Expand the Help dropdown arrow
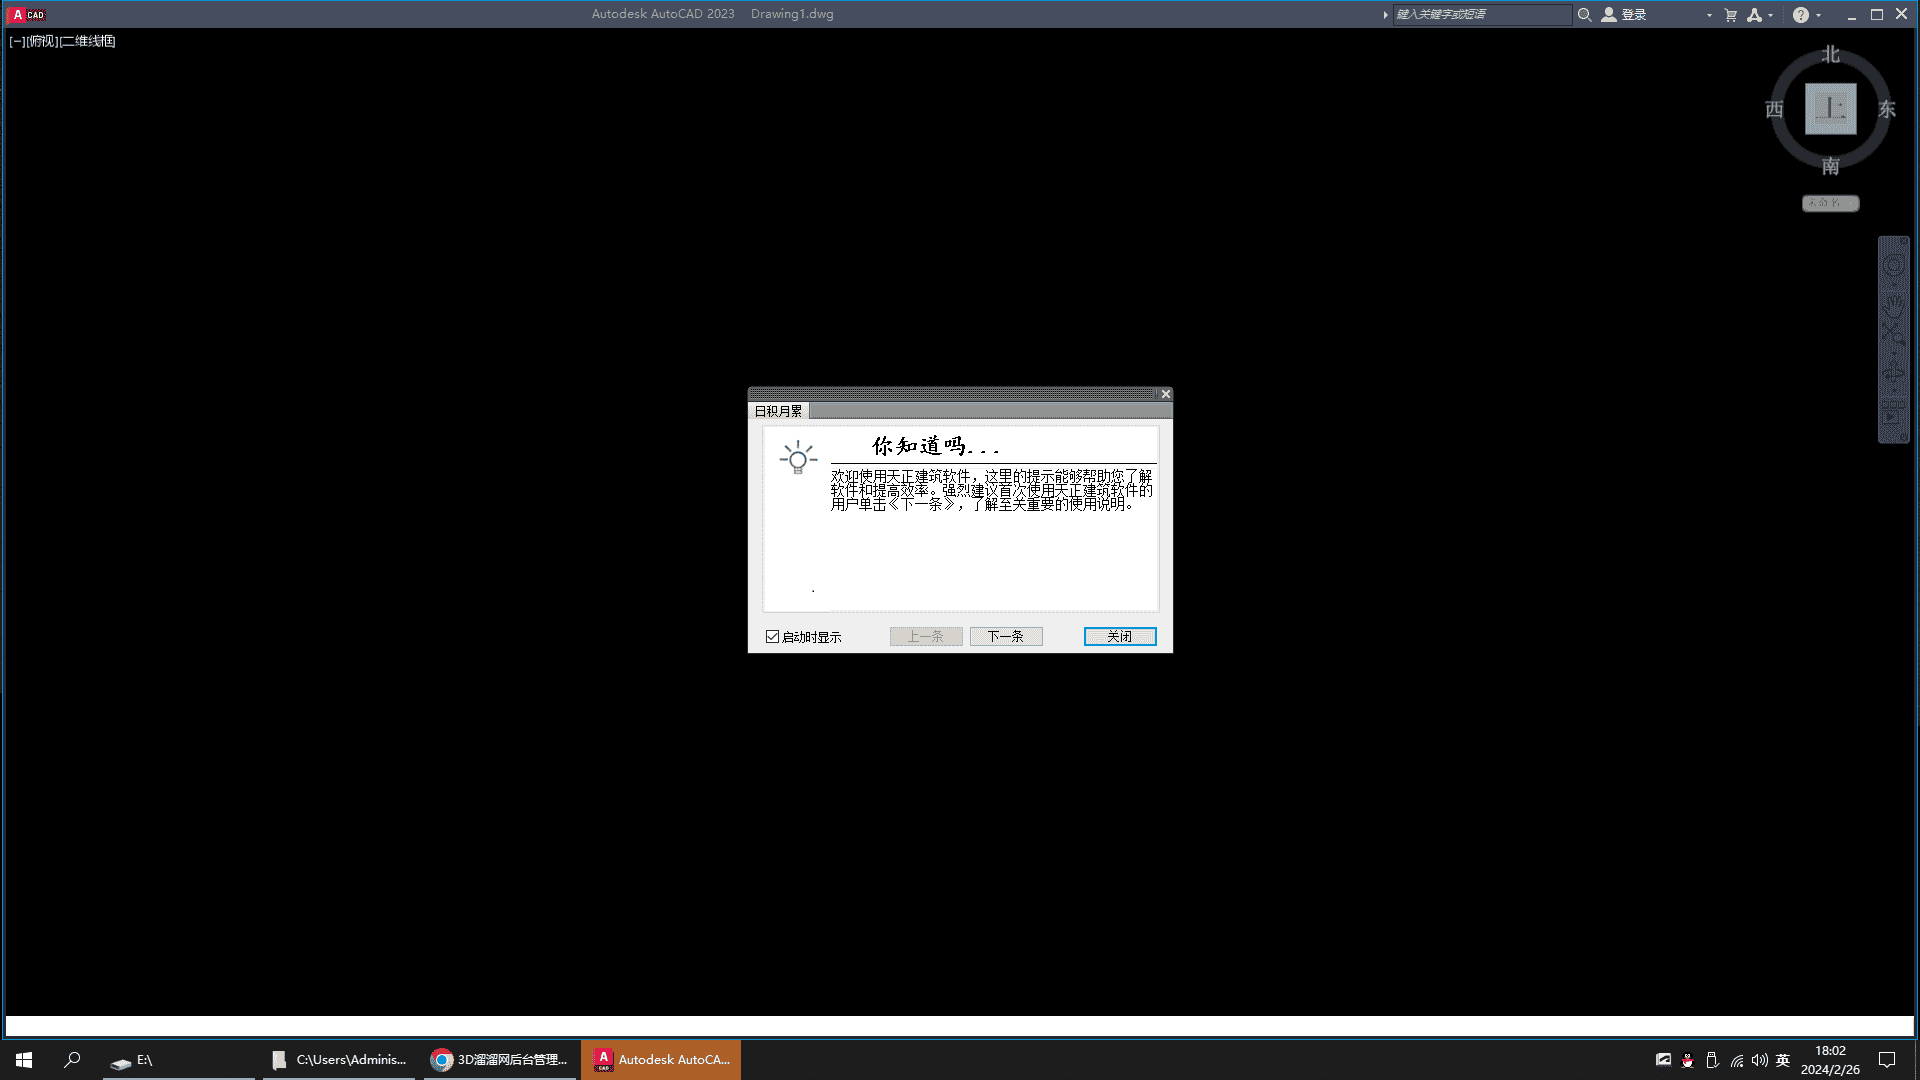Viewport: 1920px width, 1080px height. click(x=1818, y=15)
